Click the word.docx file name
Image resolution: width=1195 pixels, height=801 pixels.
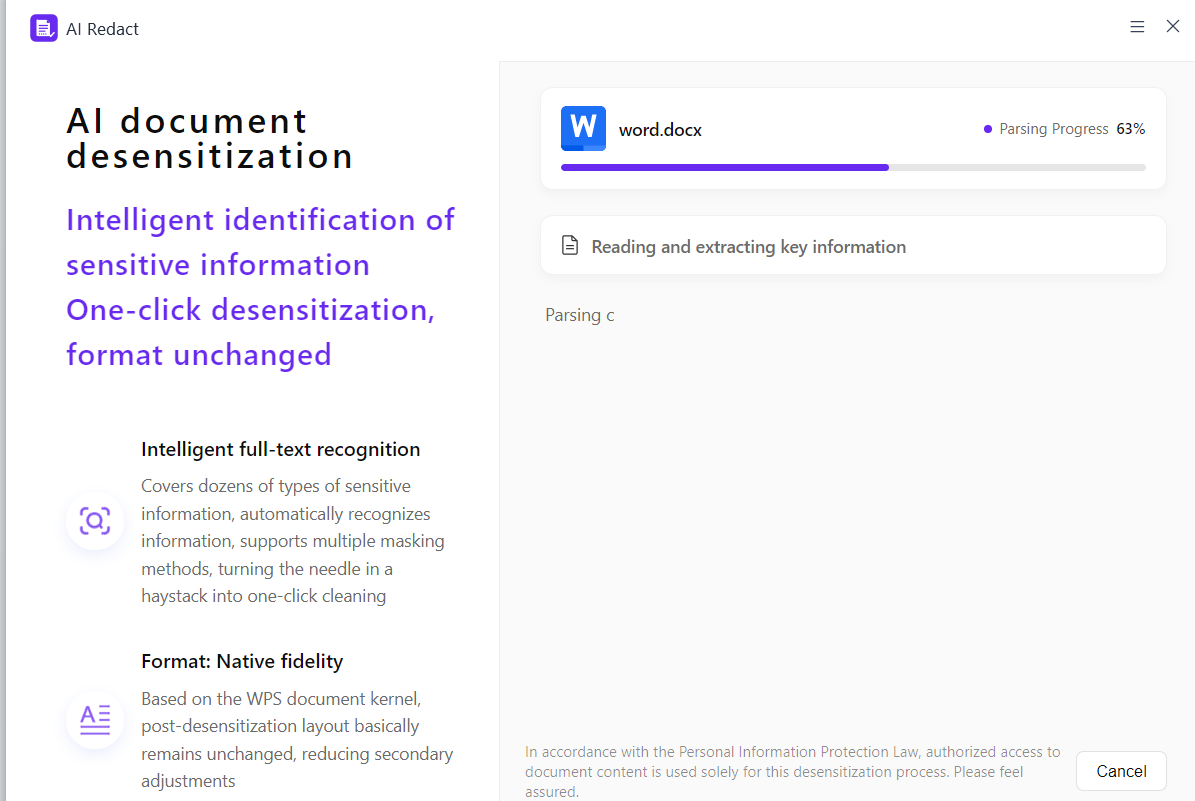pos(660,130)
